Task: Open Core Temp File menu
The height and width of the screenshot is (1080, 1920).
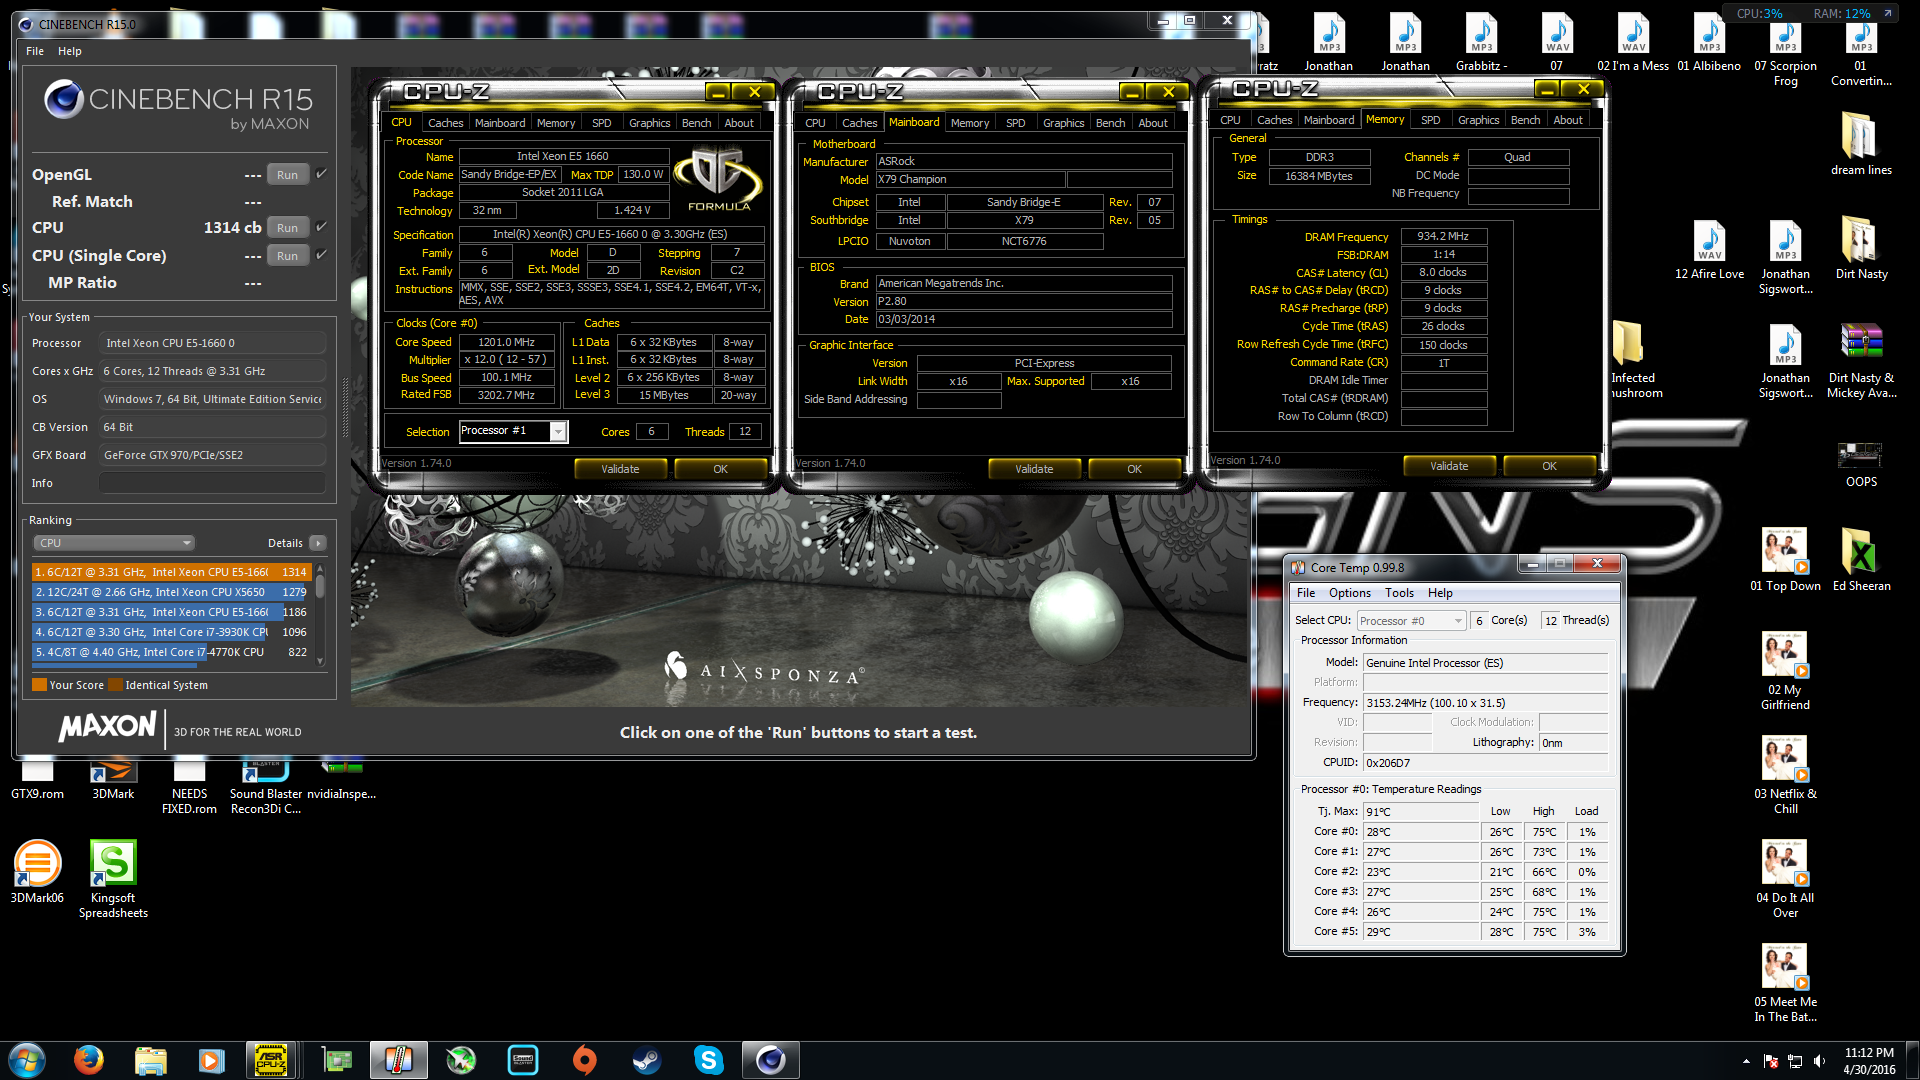Action: [1306, 593]
